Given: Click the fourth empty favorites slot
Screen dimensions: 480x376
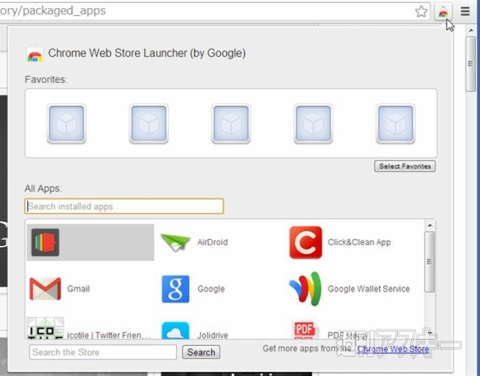Looking at the screenshot, I should (313, 124).
